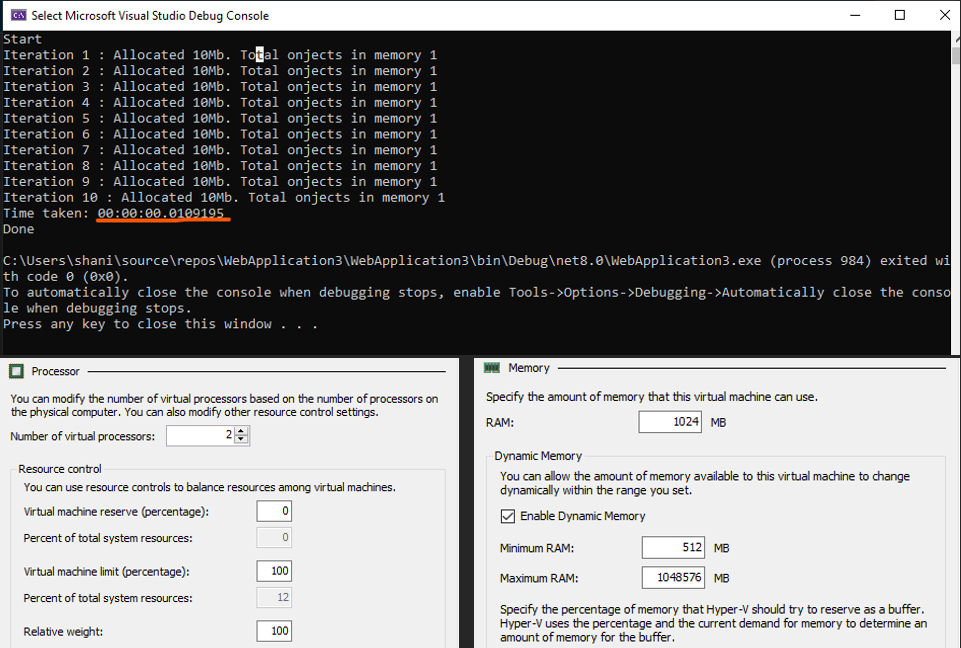Select the Virtual machine reserve percentage field
Screen dimensions: 961x648
click(x=273, y=511)
